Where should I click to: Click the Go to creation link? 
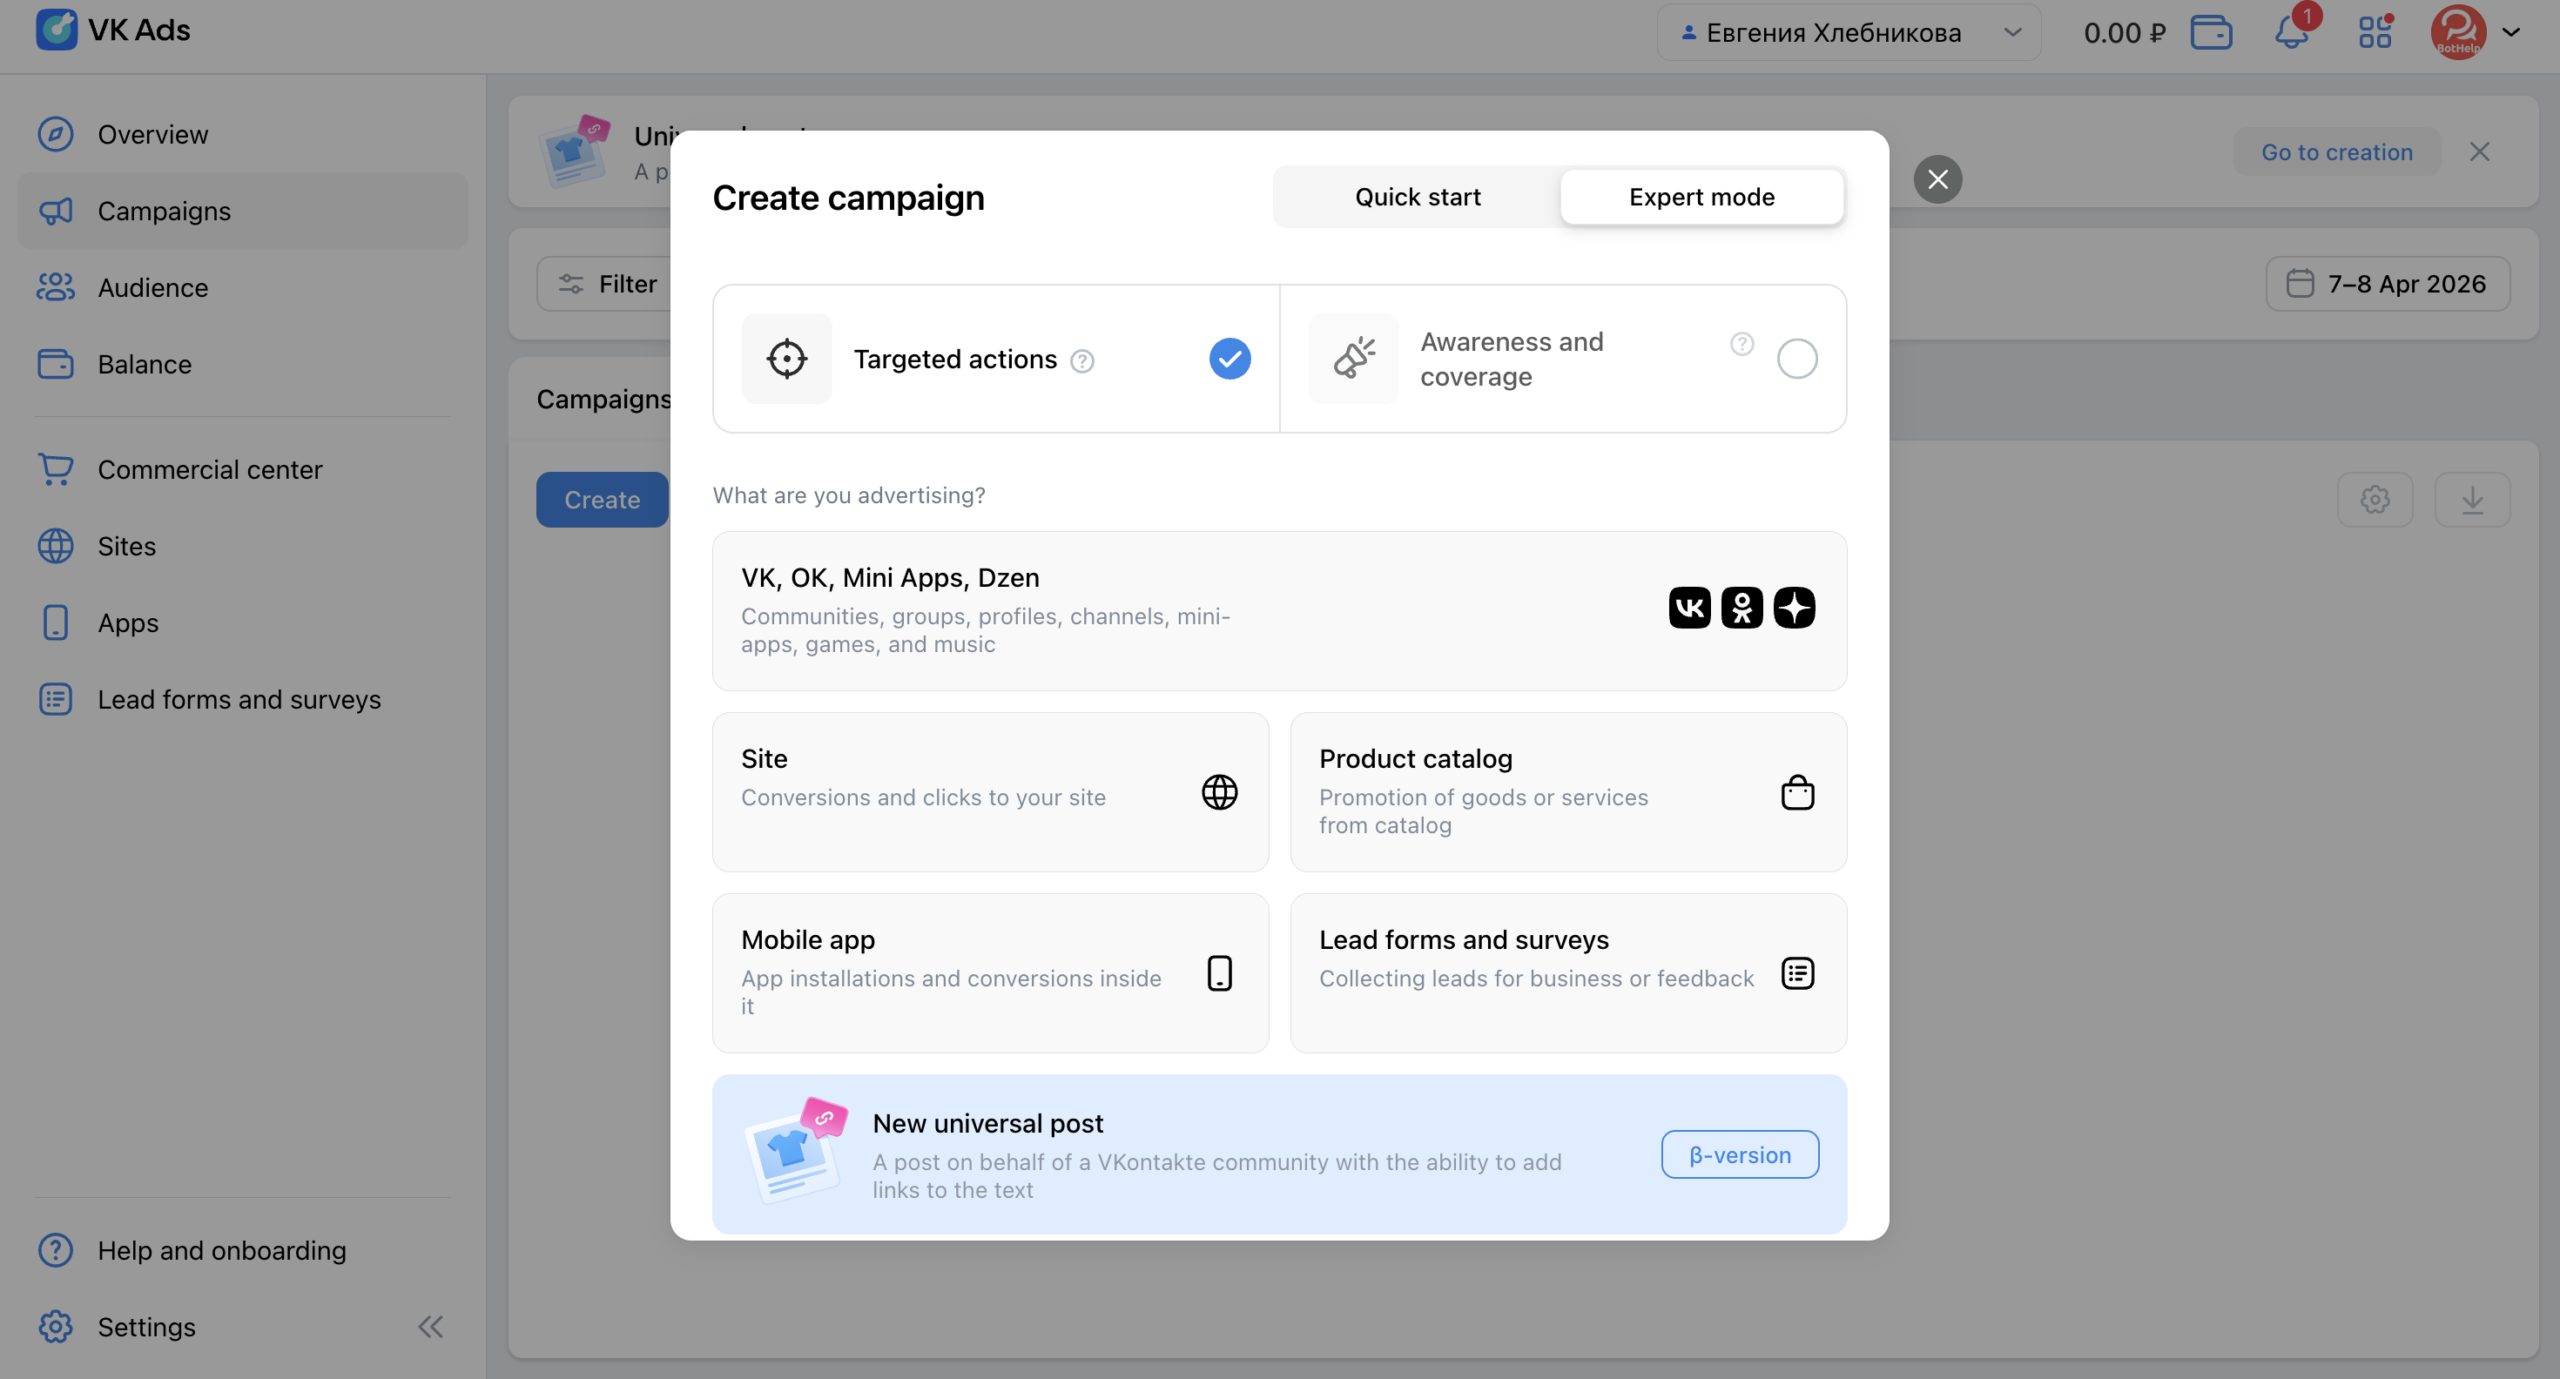point(2336,152)
